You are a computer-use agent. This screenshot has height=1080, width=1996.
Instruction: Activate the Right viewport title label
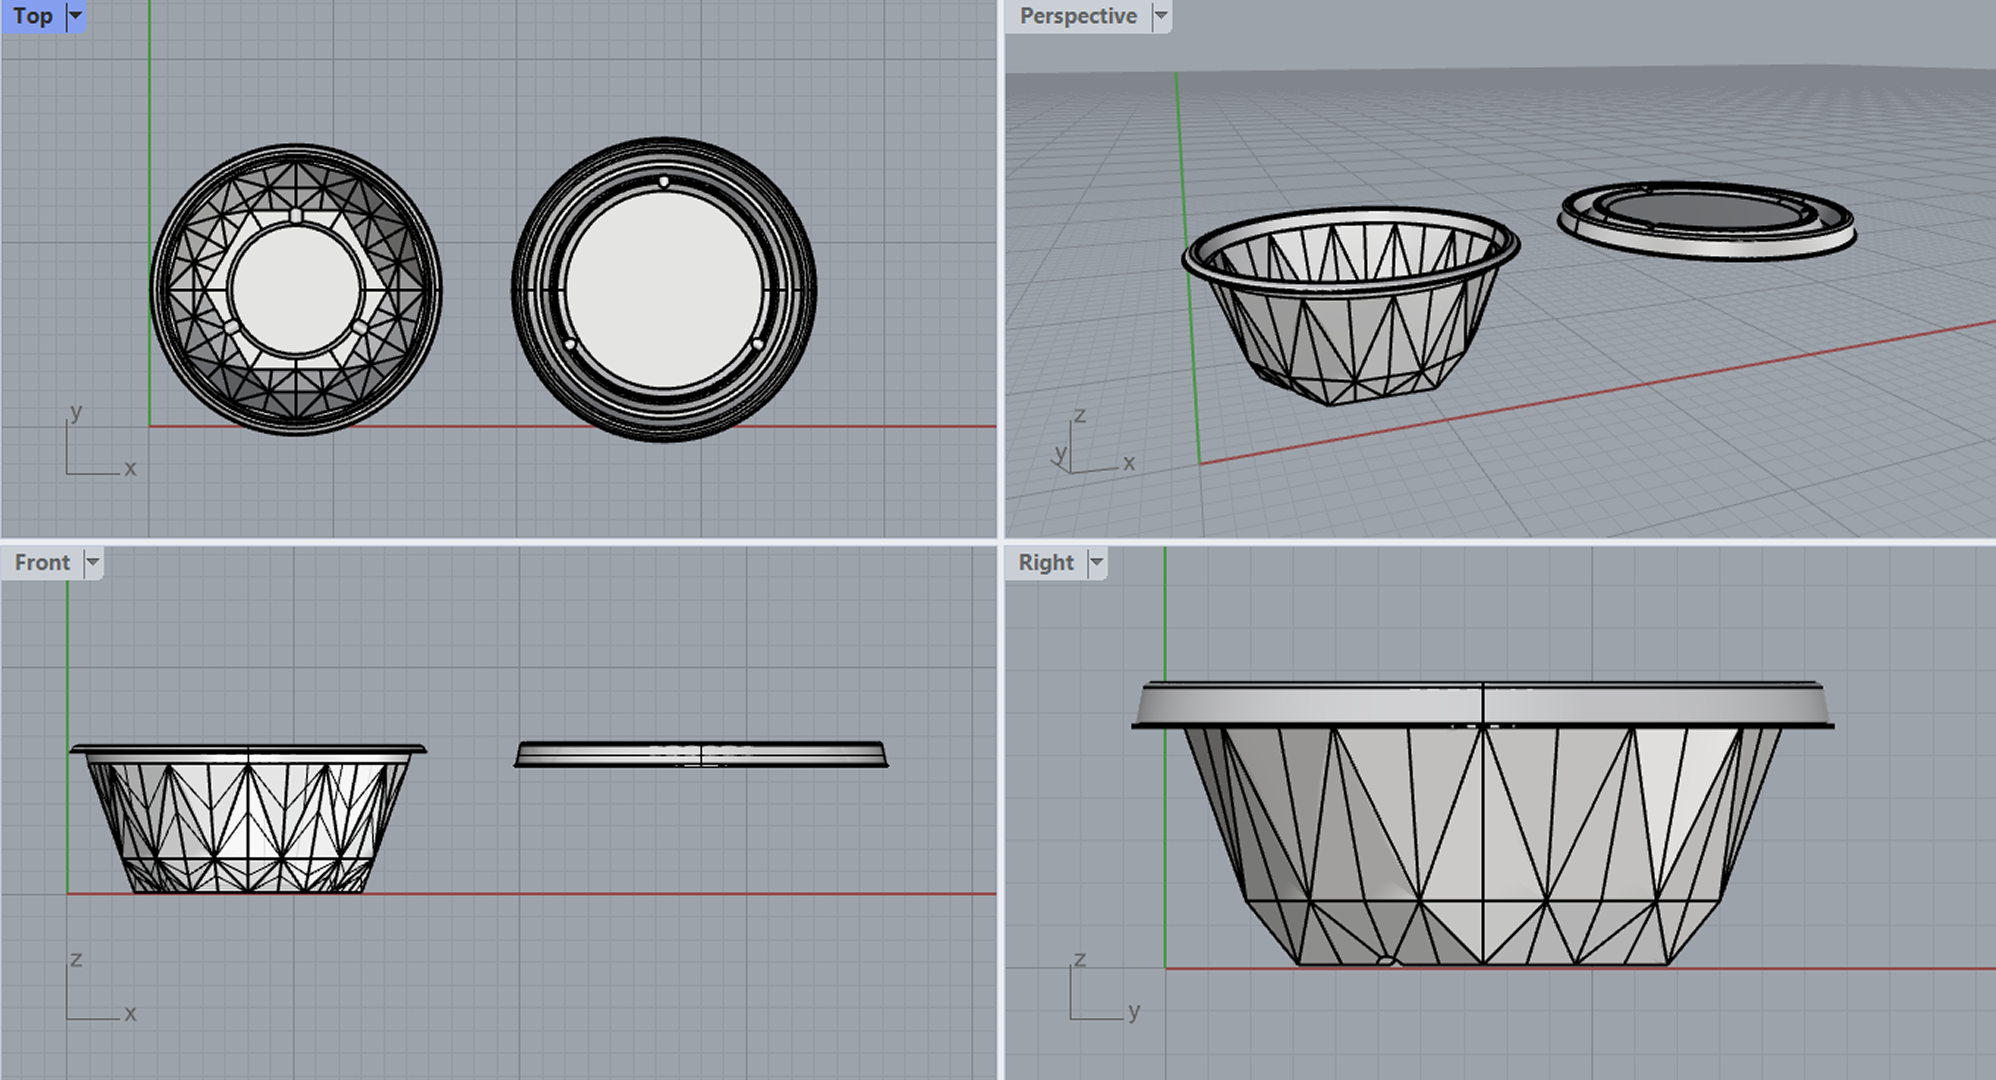click(1046, 562)
